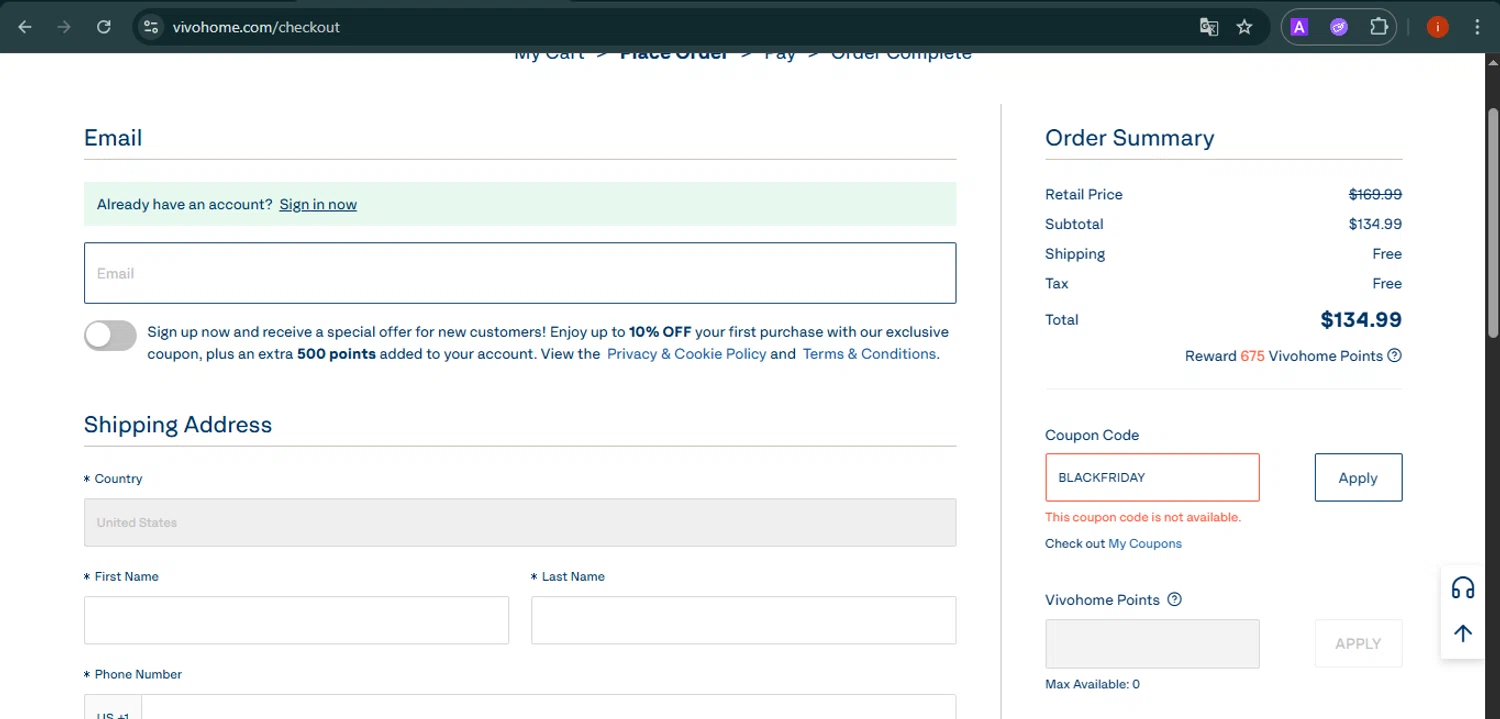Screen dimensions: 1500x719
Task: Click the First Name field
Action: (296, 620)
